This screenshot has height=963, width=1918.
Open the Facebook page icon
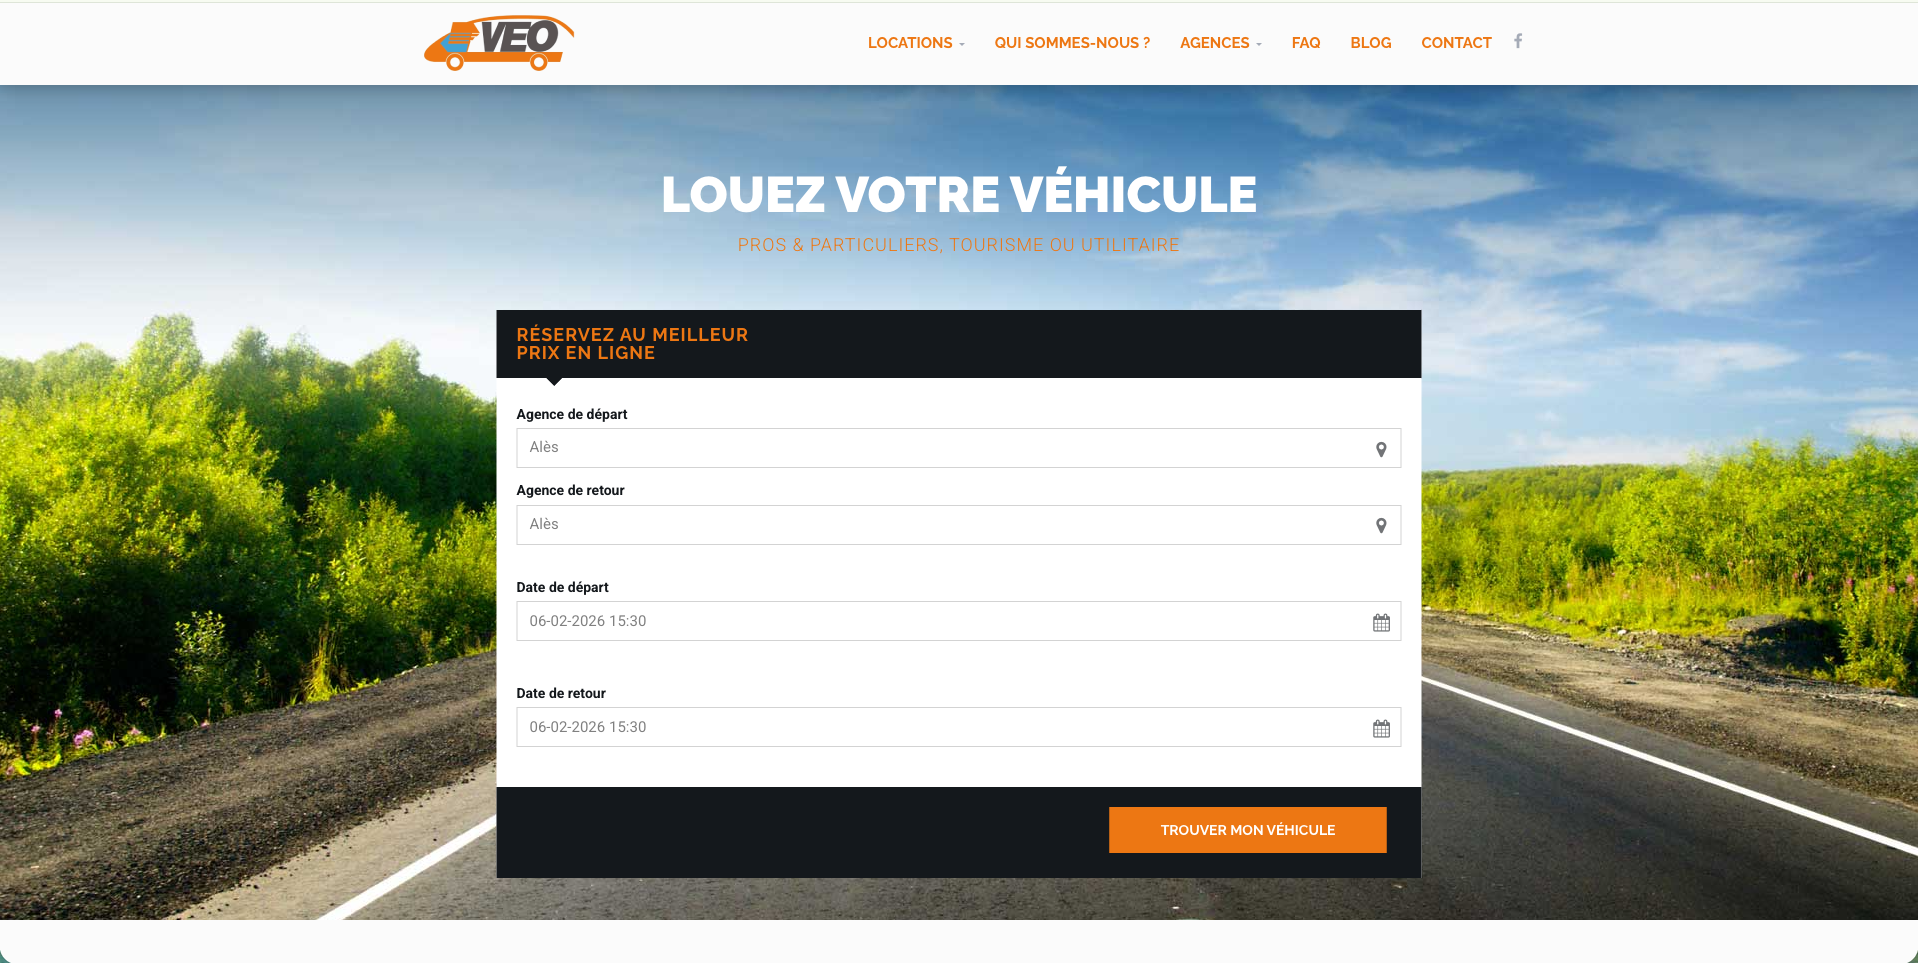[1517, 41]
